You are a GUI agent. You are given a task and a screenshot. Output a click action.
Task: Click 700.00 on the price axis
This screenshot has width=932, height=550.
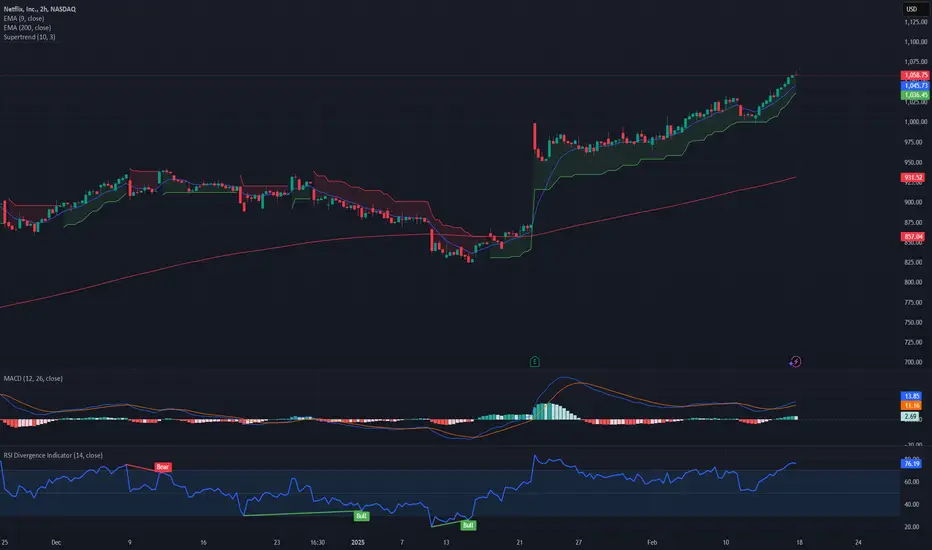[x=914, y=362]
